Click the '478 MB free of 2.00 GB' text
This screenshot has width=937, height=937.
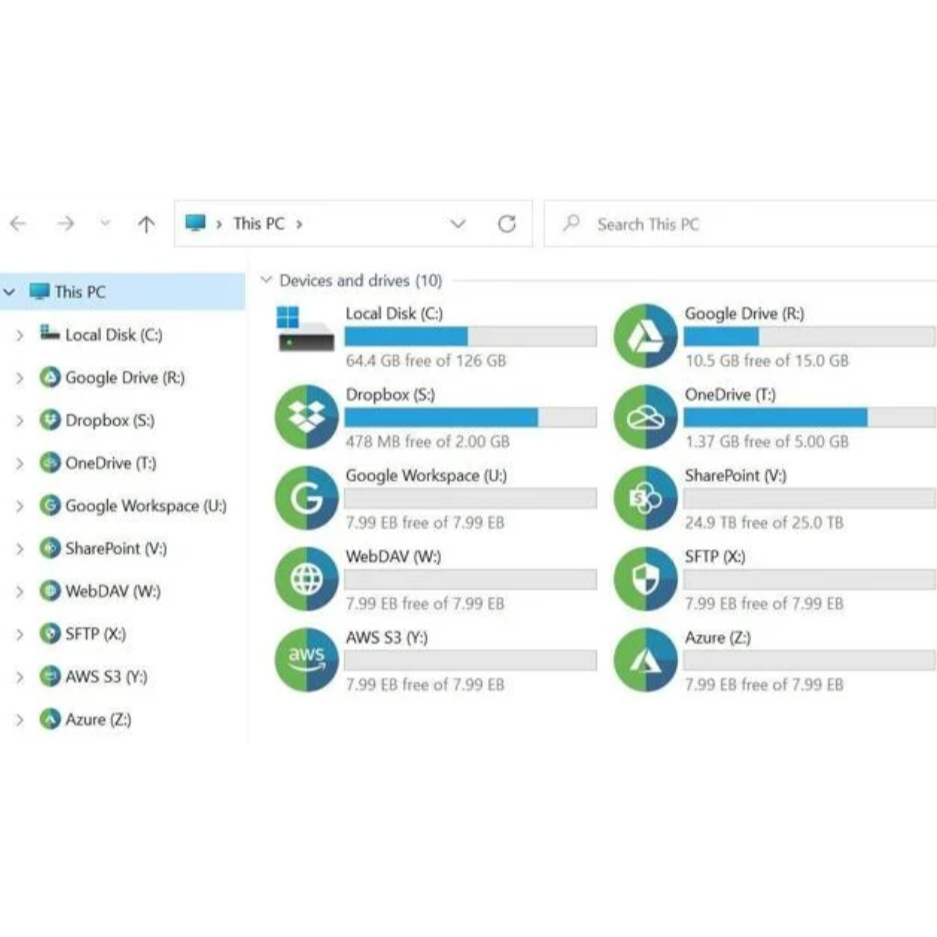pos(427,442)
